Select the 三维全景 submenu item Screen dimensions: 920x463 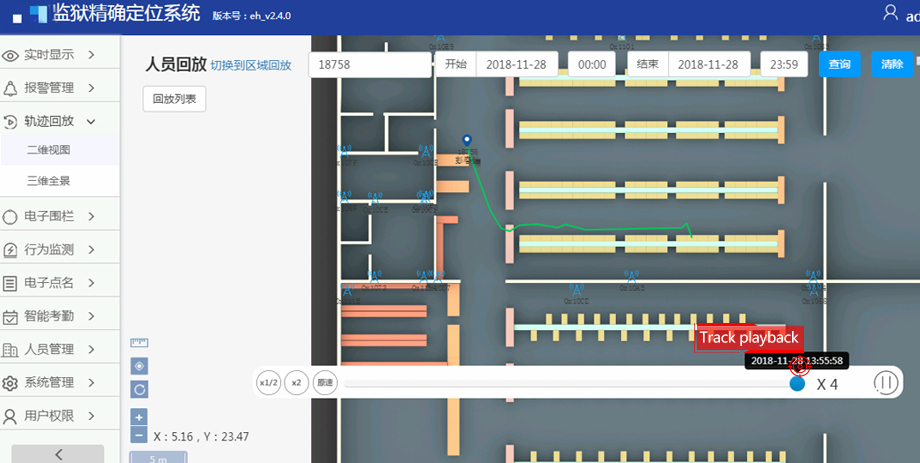click(49, 181)
